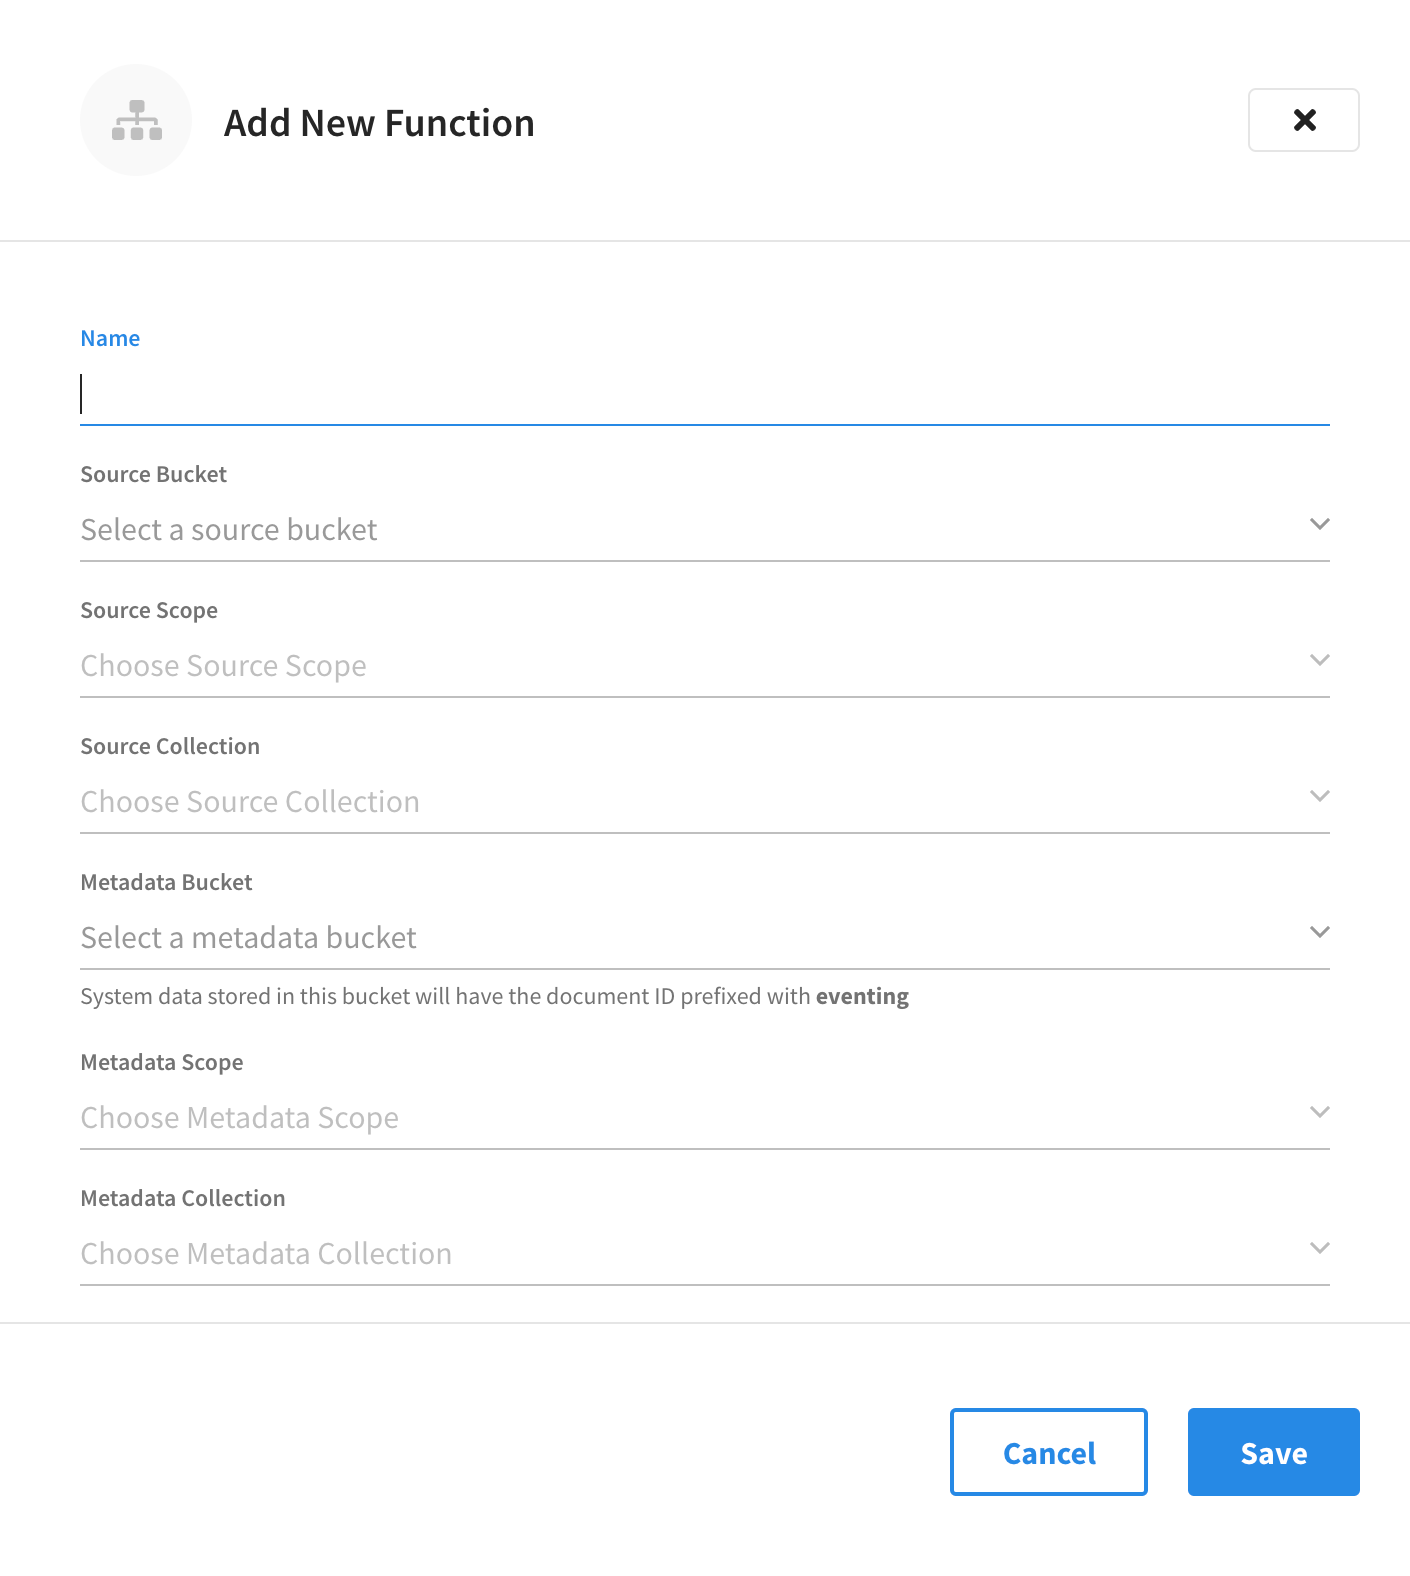The image size is (1410, 1576).
Task: Click inside the Name input field
Action: pos(600,394)
